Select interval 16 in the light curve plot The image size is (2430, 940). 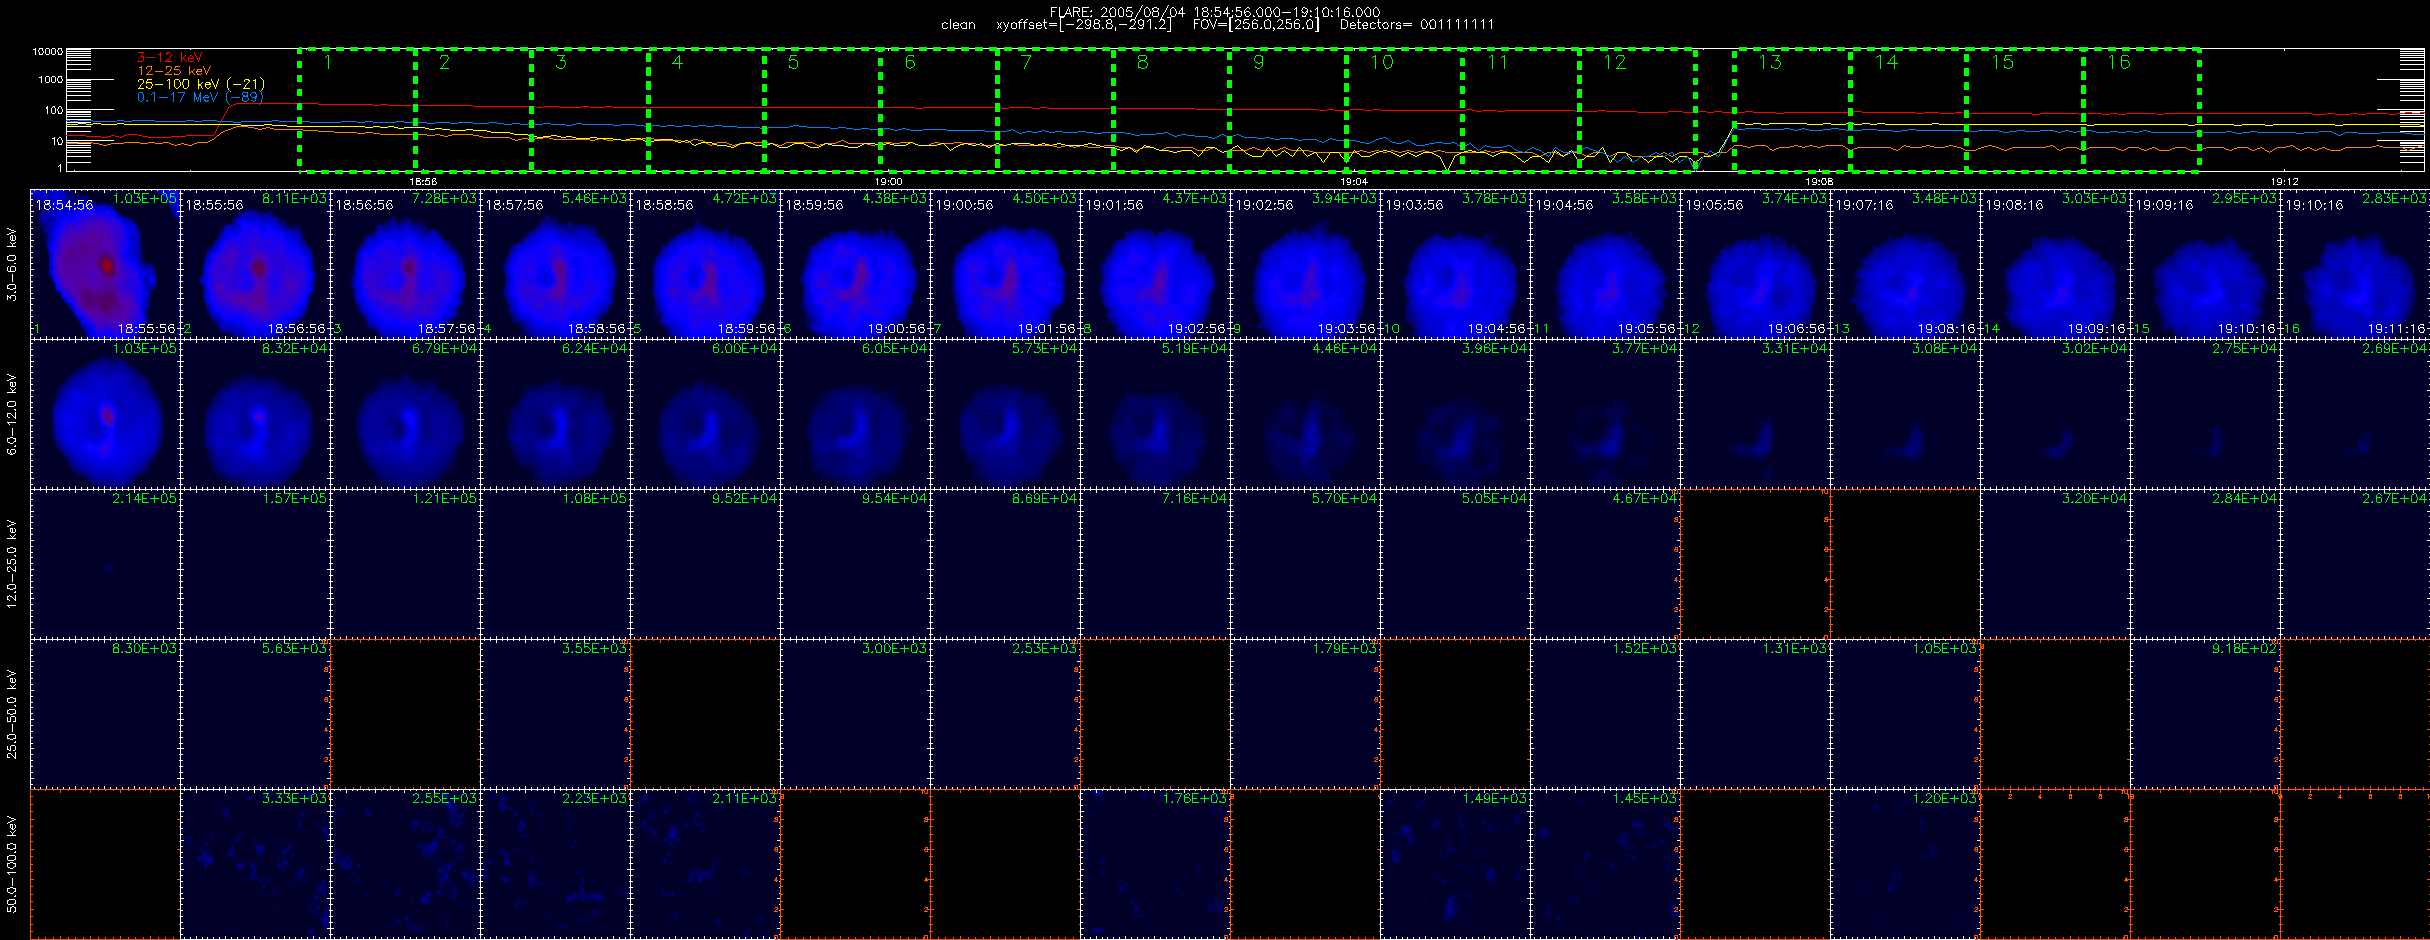coord(2141,109)
